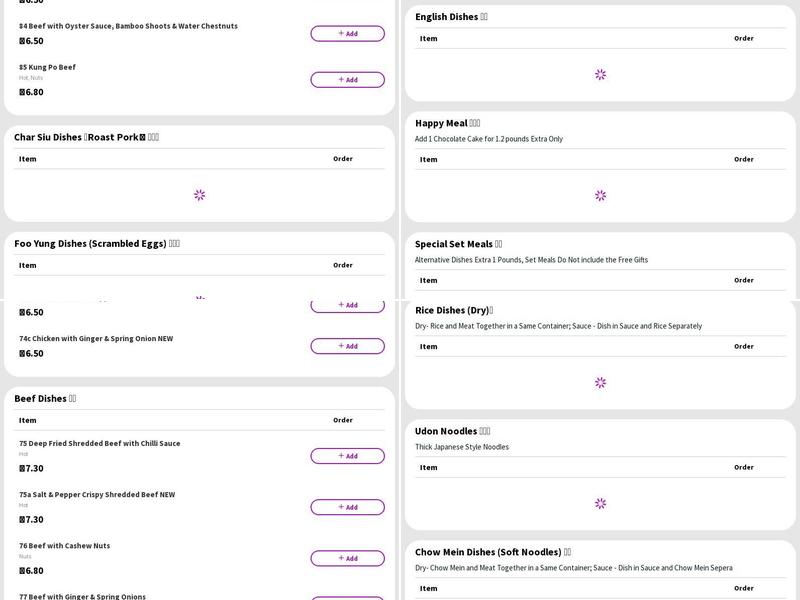Select the Beef Dishes section heading
The height and width of the screenshot is (600, 800).
45,398
